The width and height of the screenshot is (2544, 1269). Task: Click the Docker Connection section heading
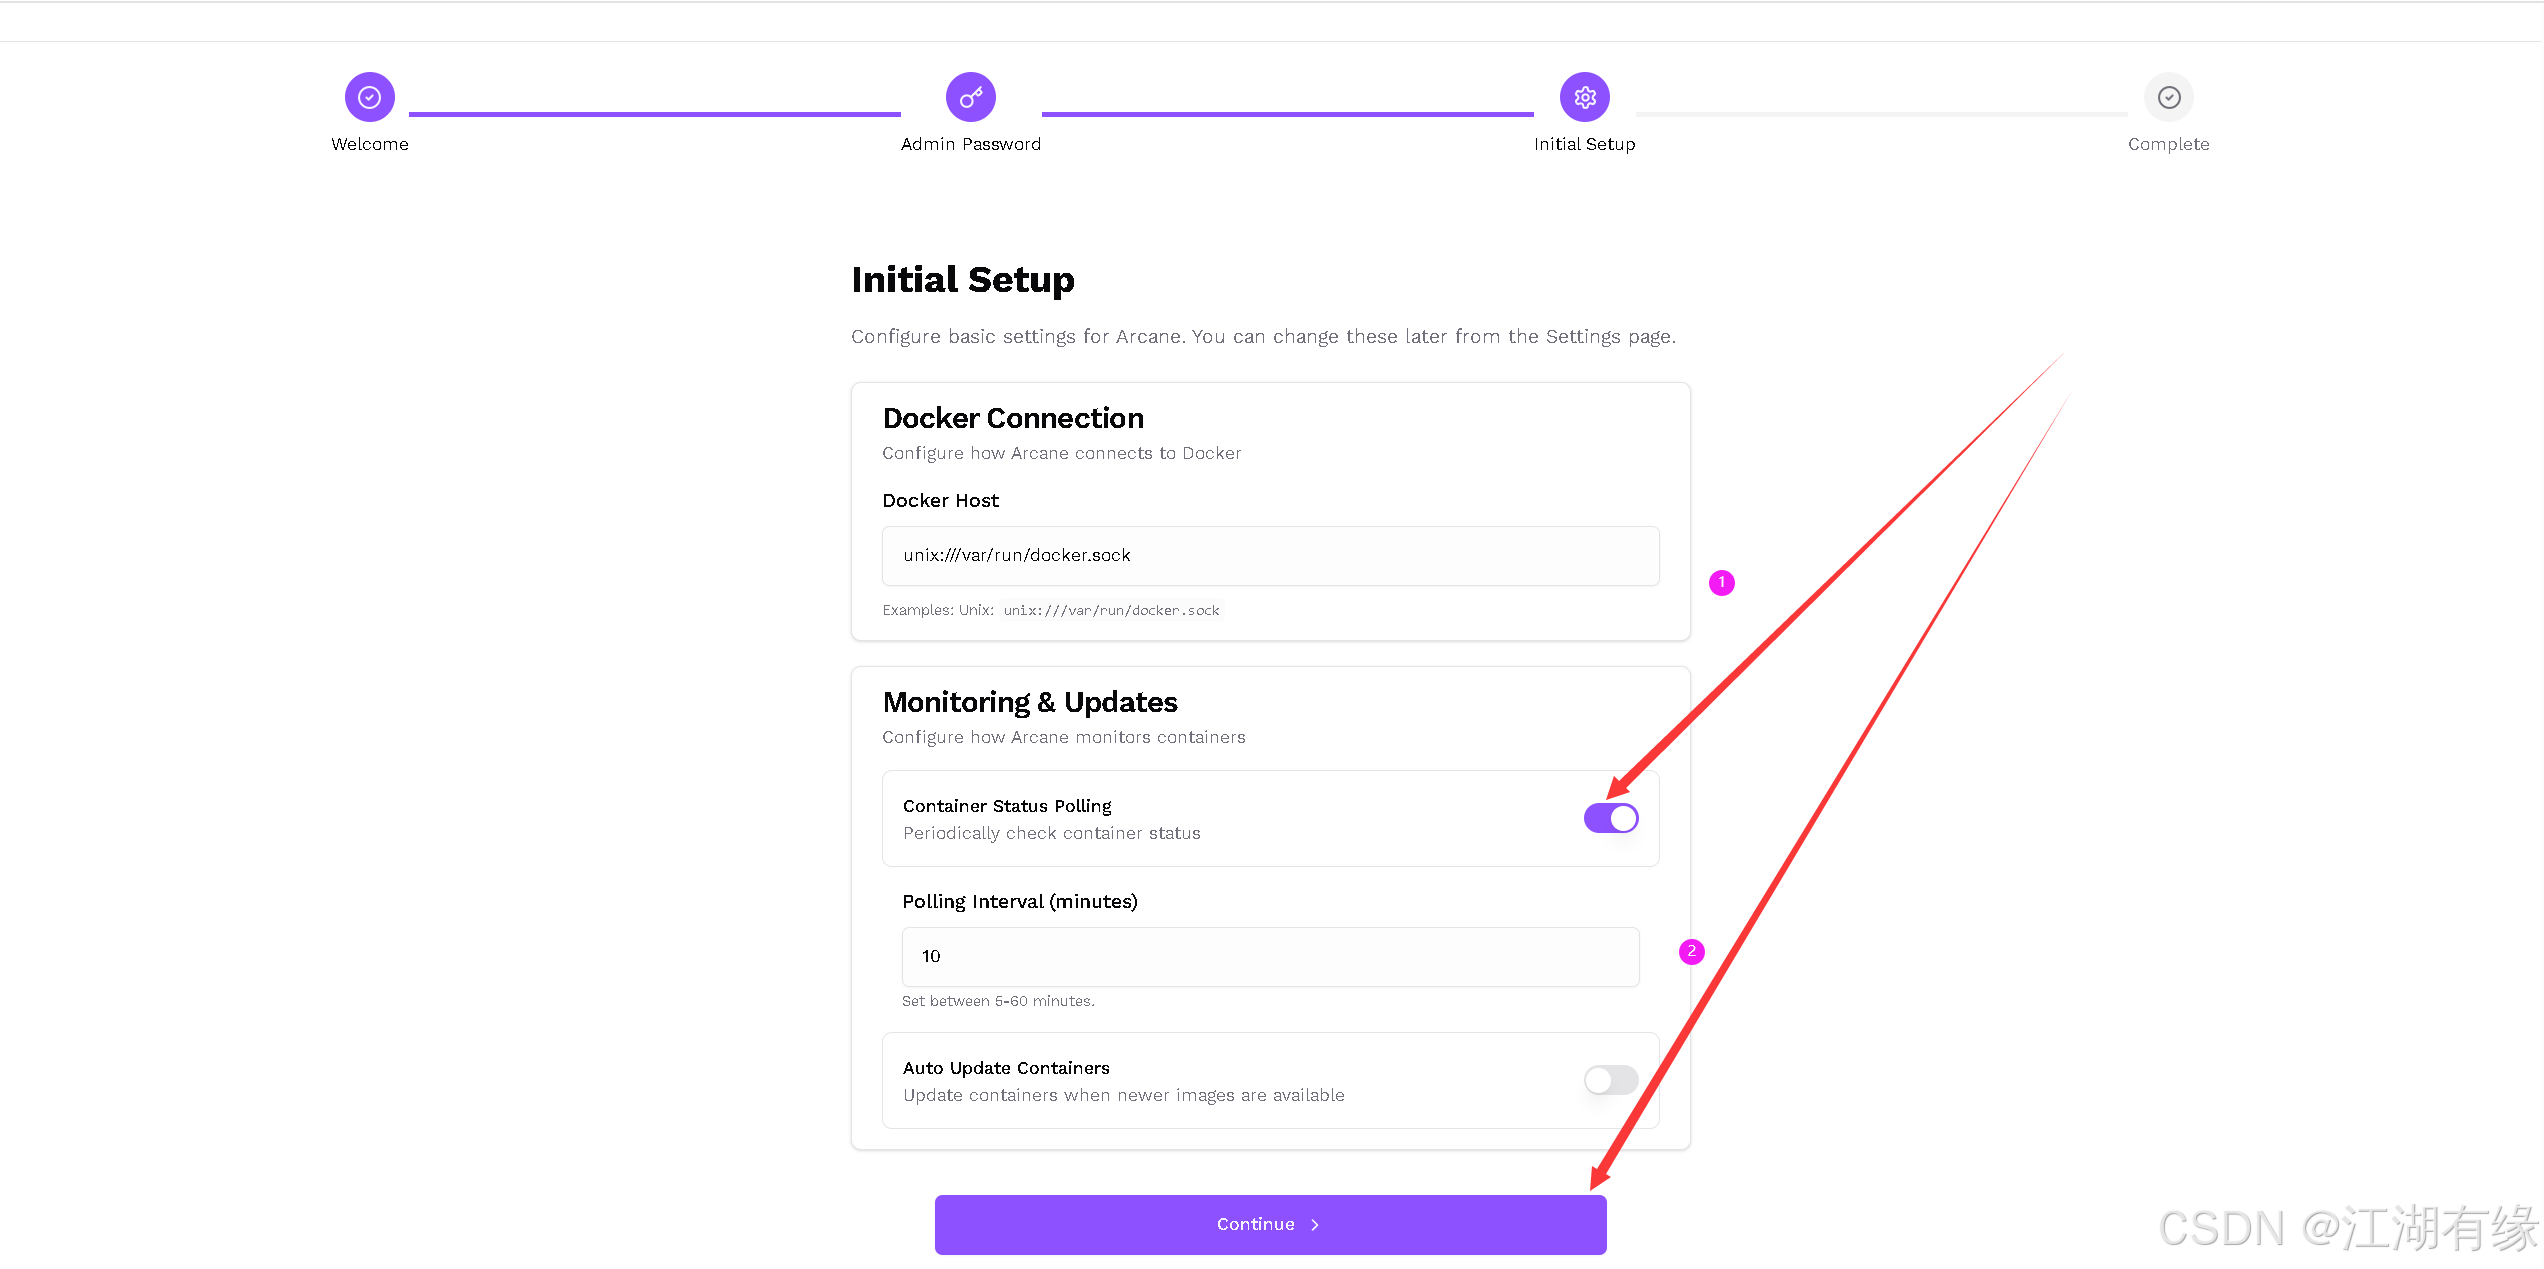1013,418
